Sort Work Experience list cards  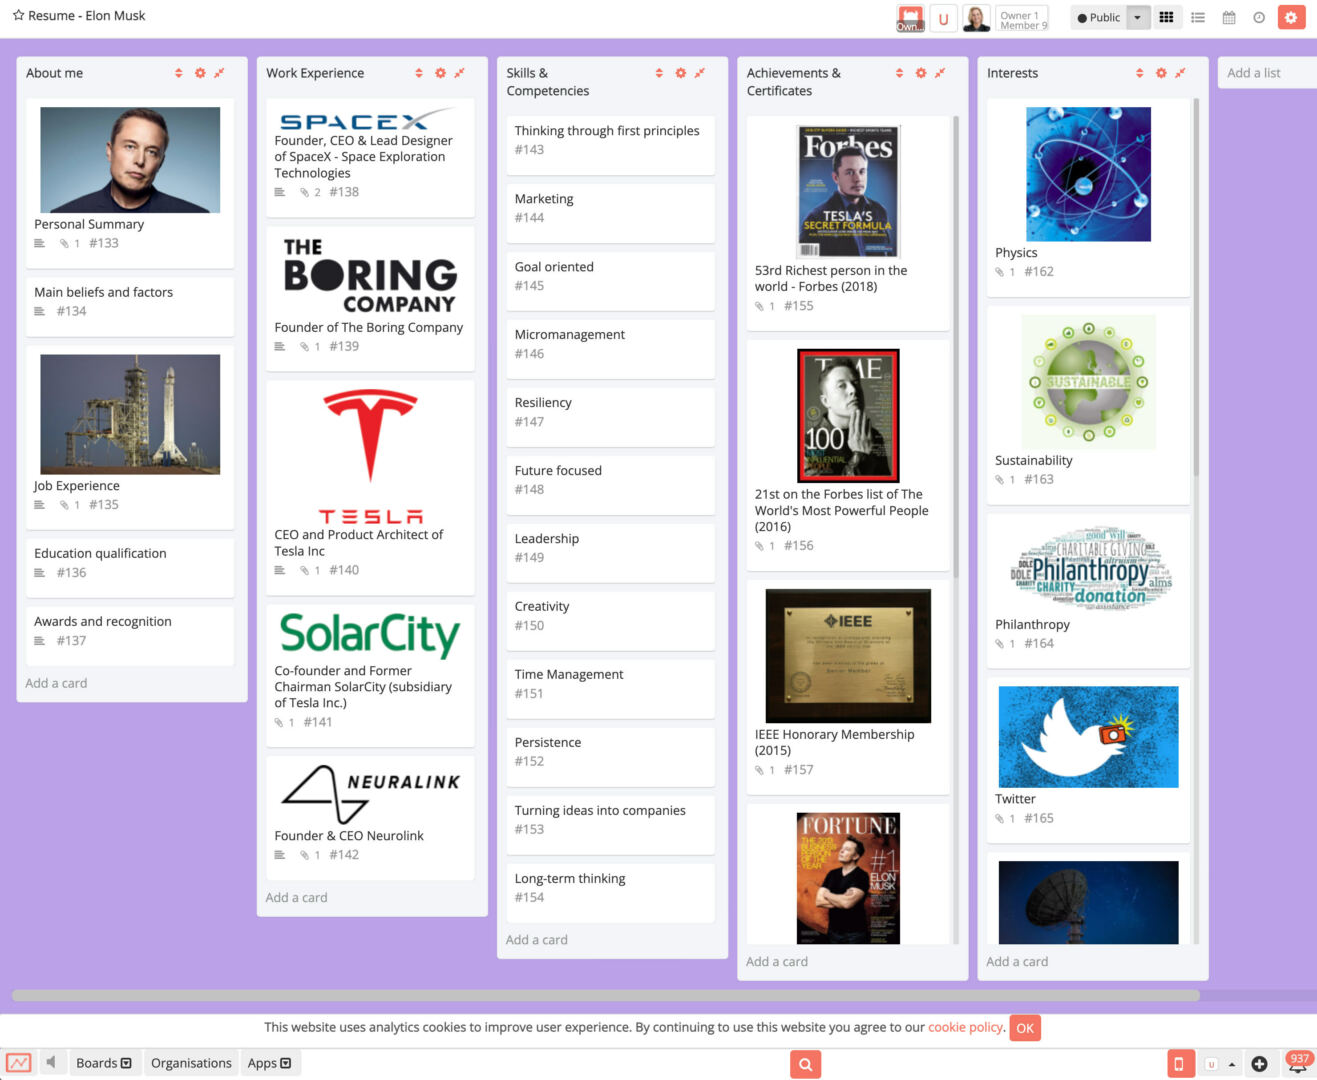click(419, 73)
